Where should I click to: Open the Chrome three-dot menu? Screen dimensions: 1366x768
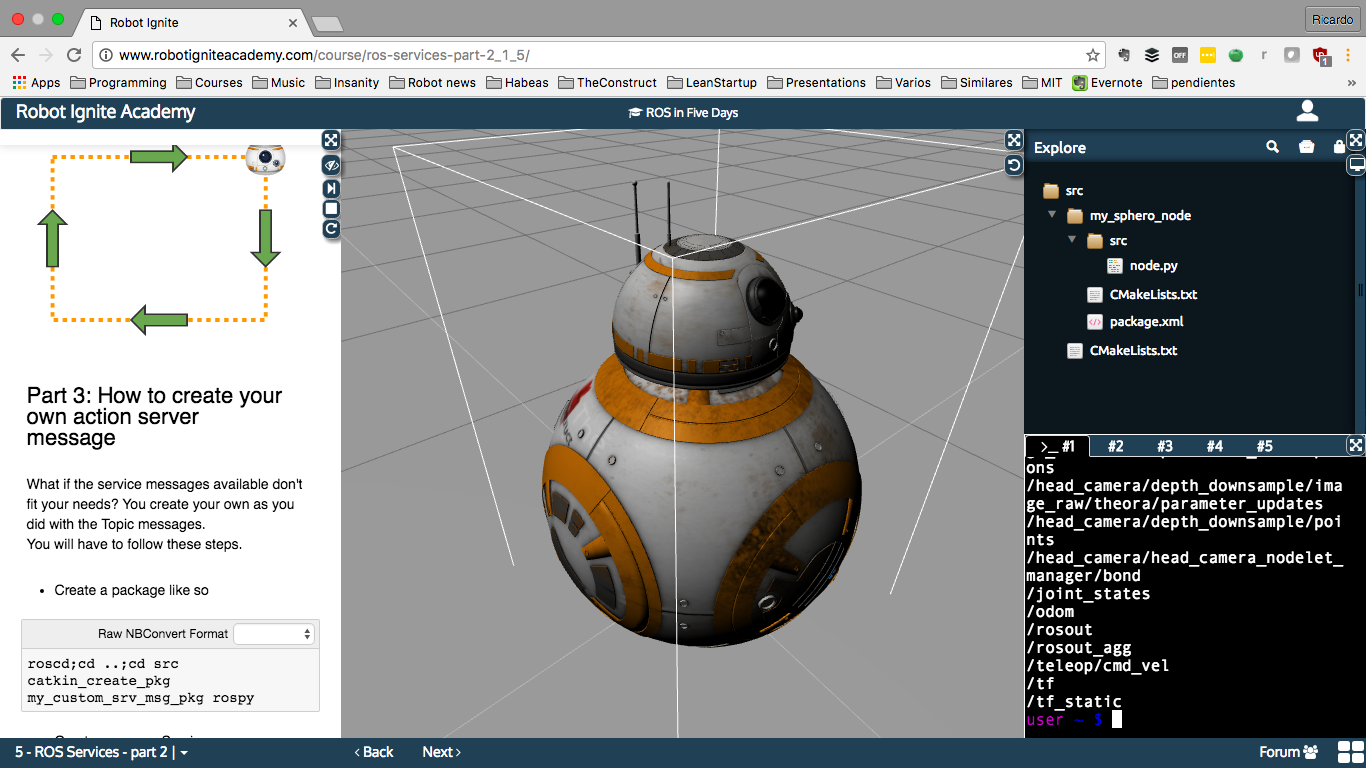tap(1349, 55)
